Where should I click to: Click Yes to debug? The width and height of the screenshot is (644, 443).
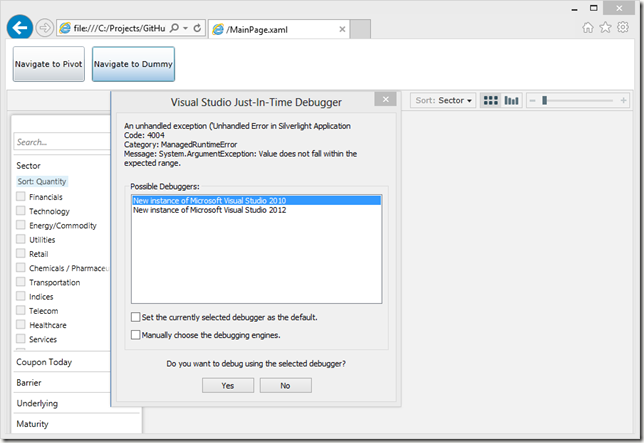228,386
